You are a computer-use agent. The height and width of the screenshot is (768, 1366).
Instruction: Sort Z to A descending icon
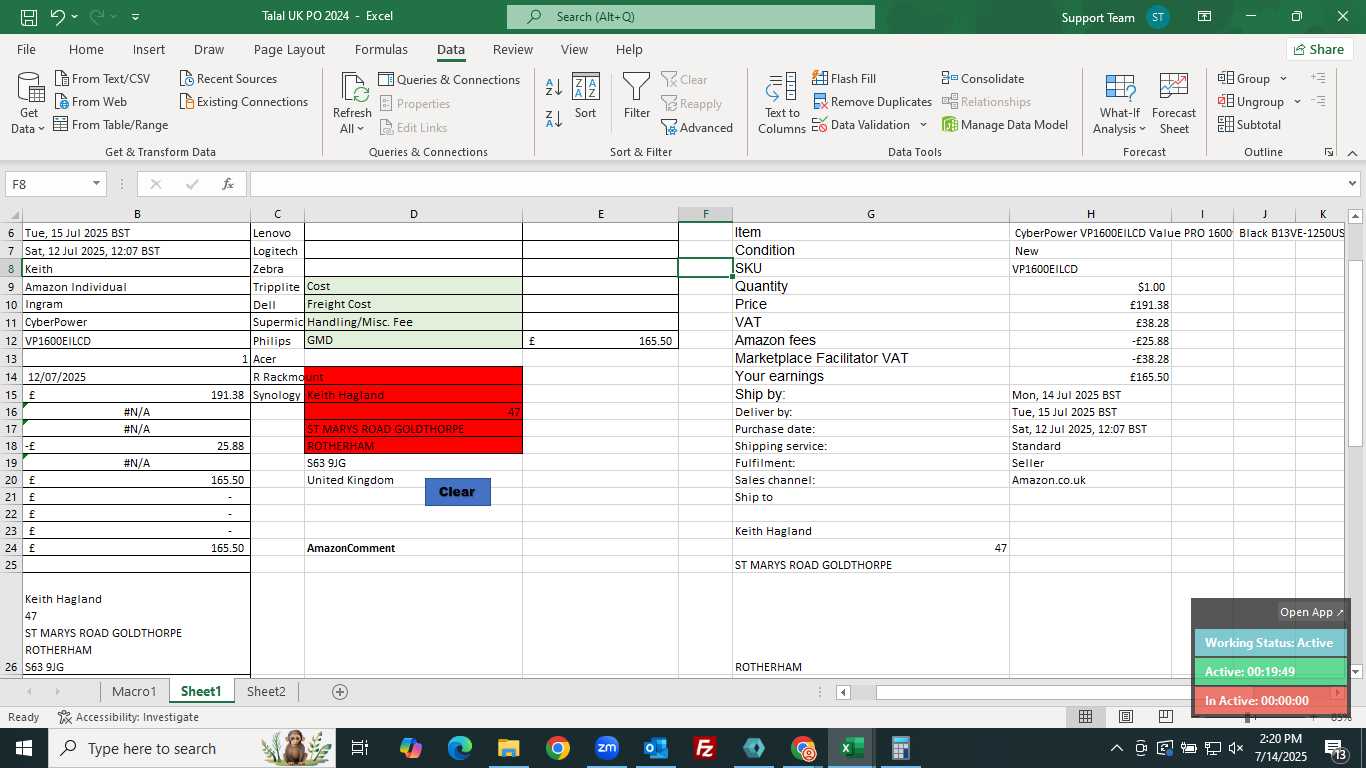pos(553,119)
